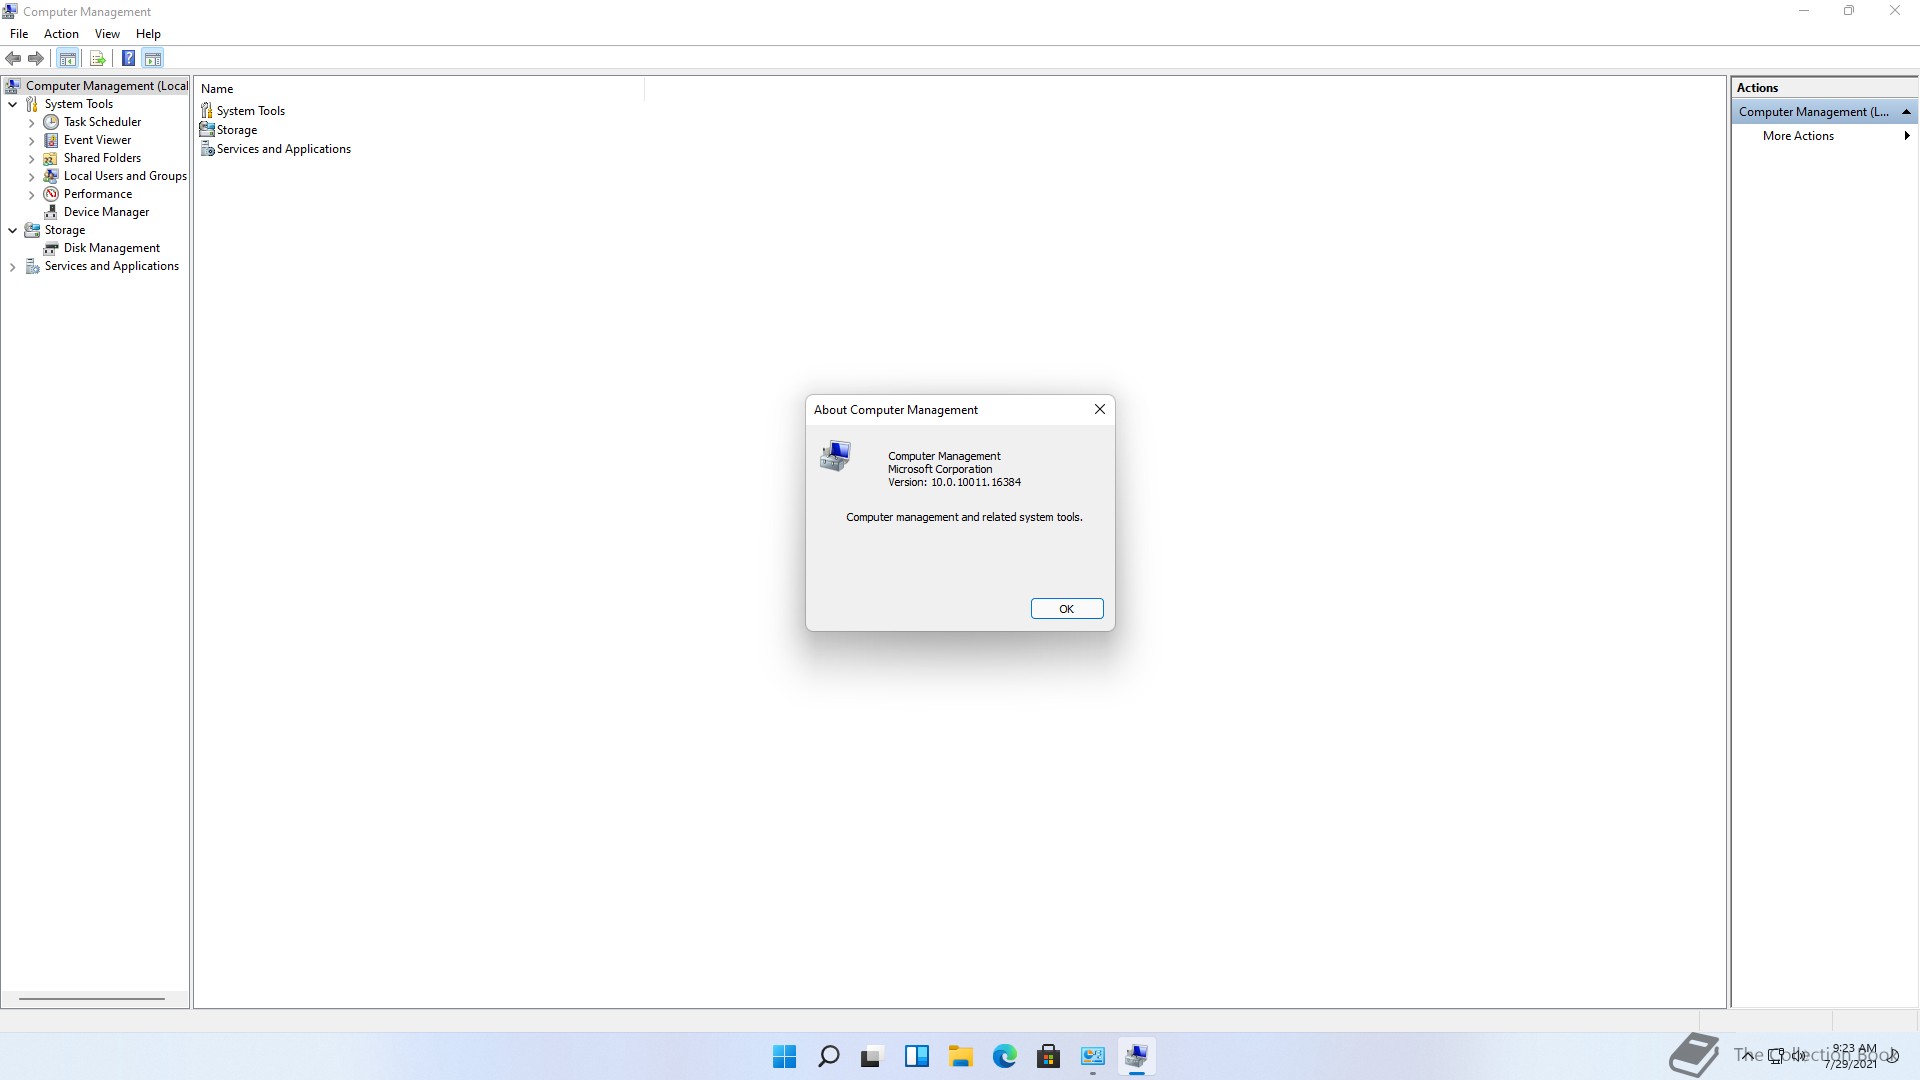Open the More Actions submenu

point(1798,136)
